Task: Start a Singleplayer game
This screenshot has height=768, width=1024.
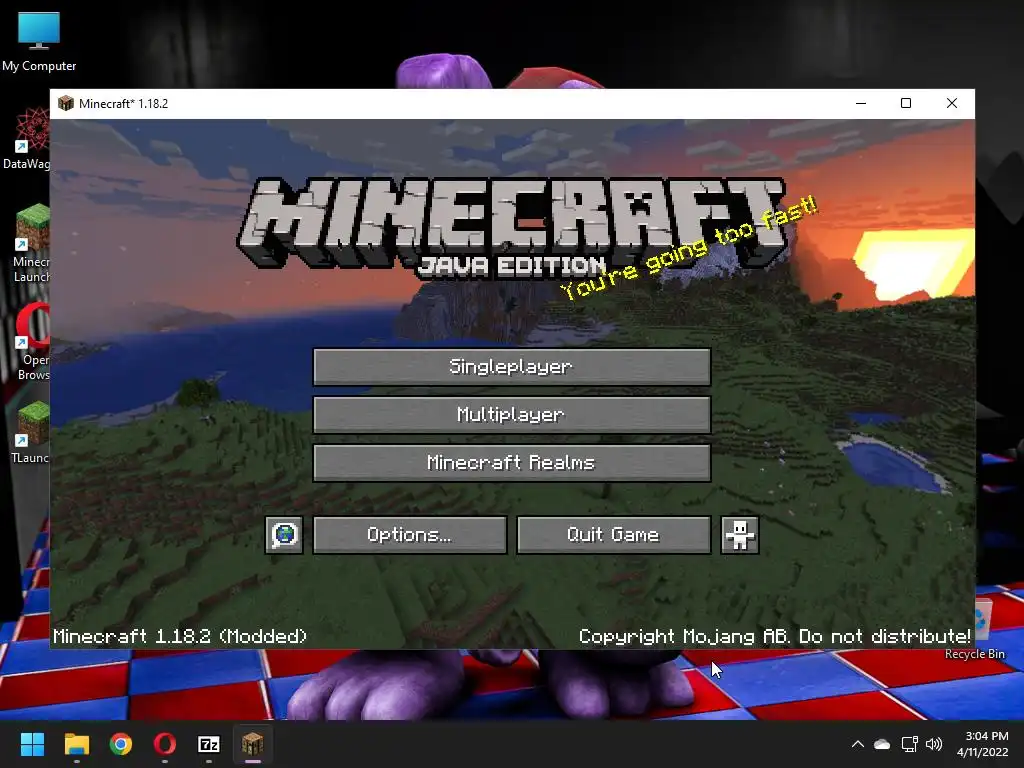Action: pyautogui.click(x=511, y=366)
